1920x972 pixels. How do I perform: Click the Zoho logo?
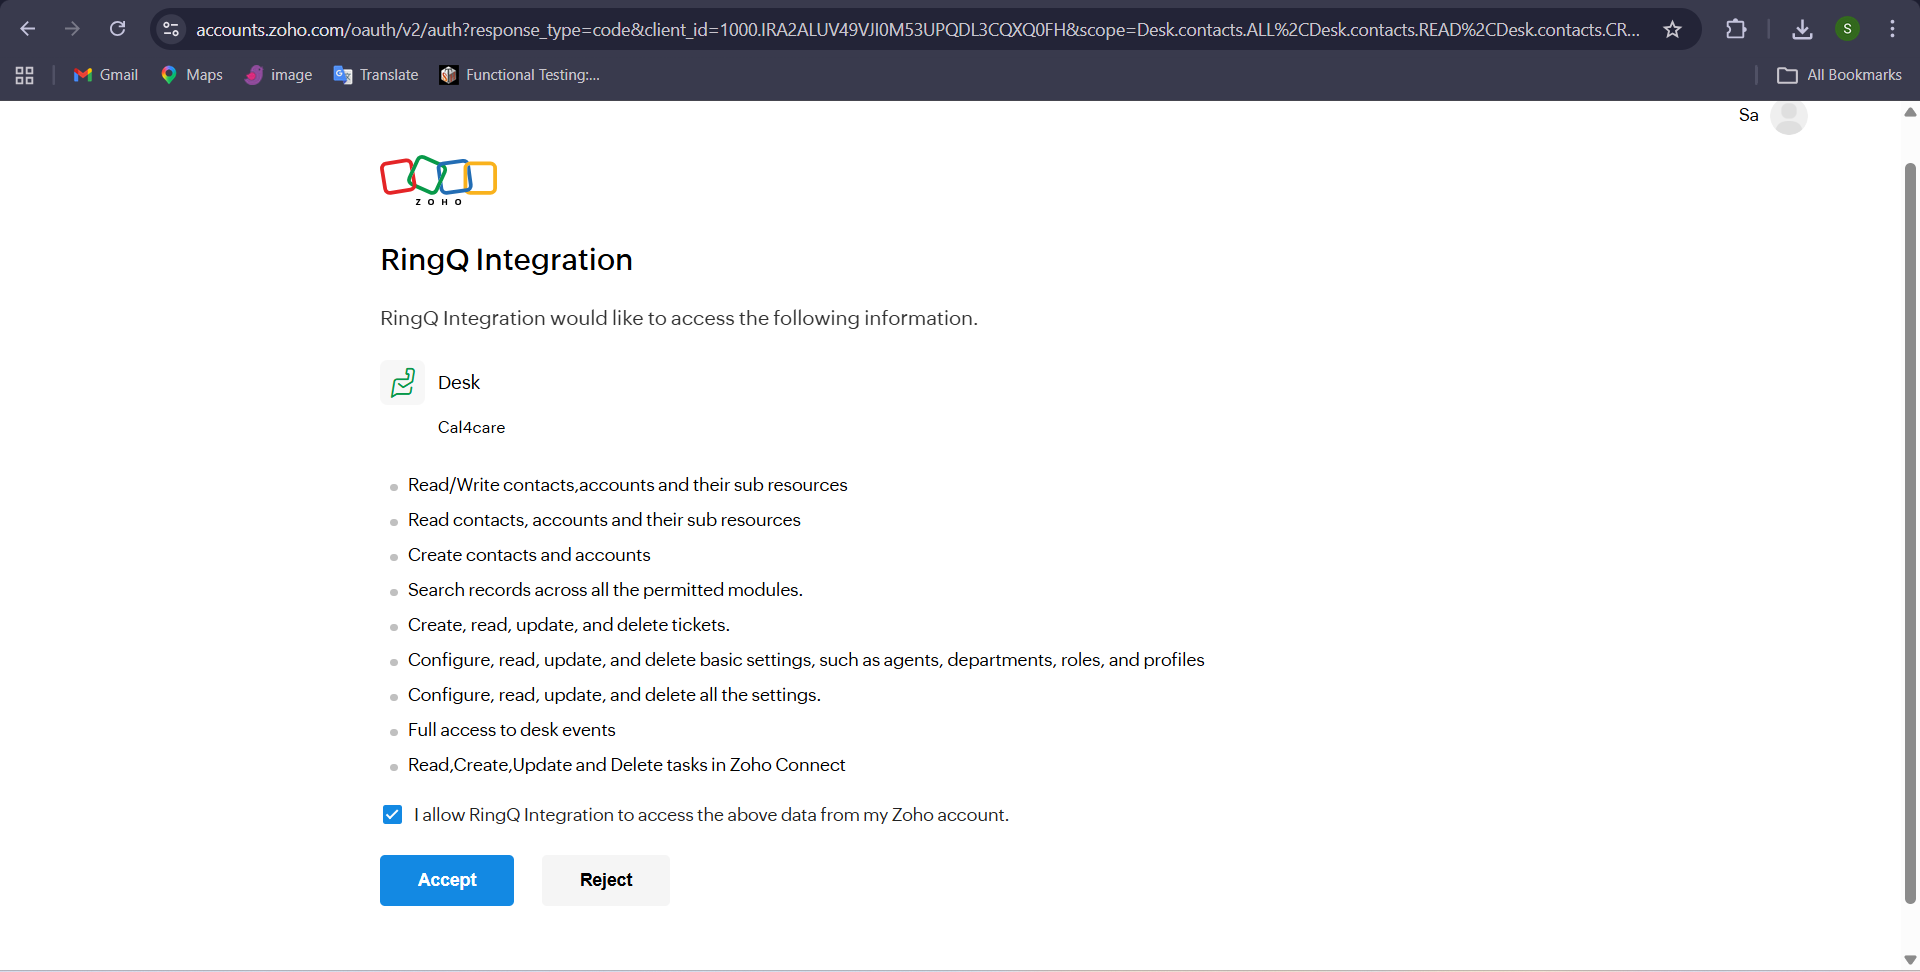pos(438,181)
